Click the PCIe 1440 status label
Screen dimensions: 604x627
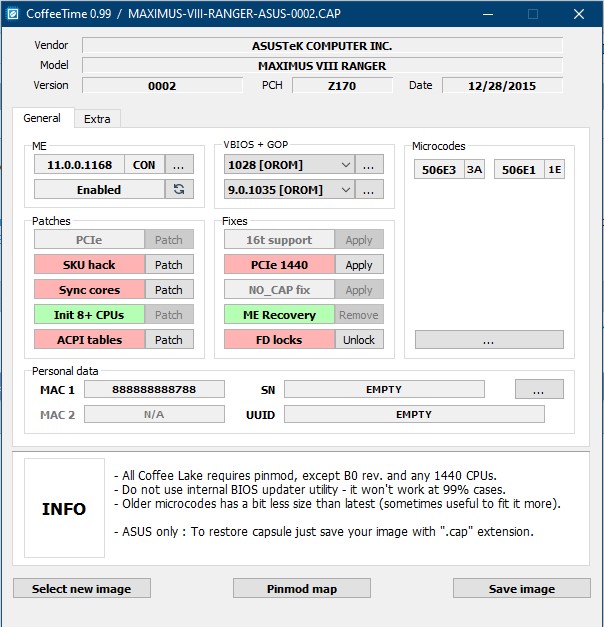click(279, 264)
